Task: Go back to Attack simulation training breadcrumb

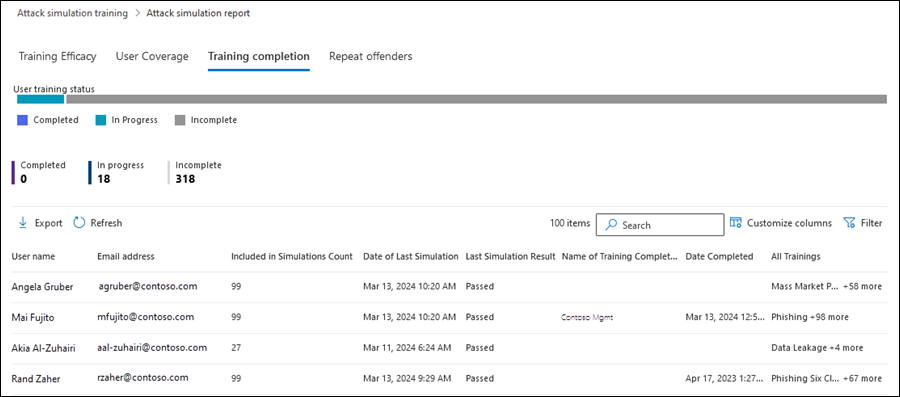Action: [x=72, y=13]
